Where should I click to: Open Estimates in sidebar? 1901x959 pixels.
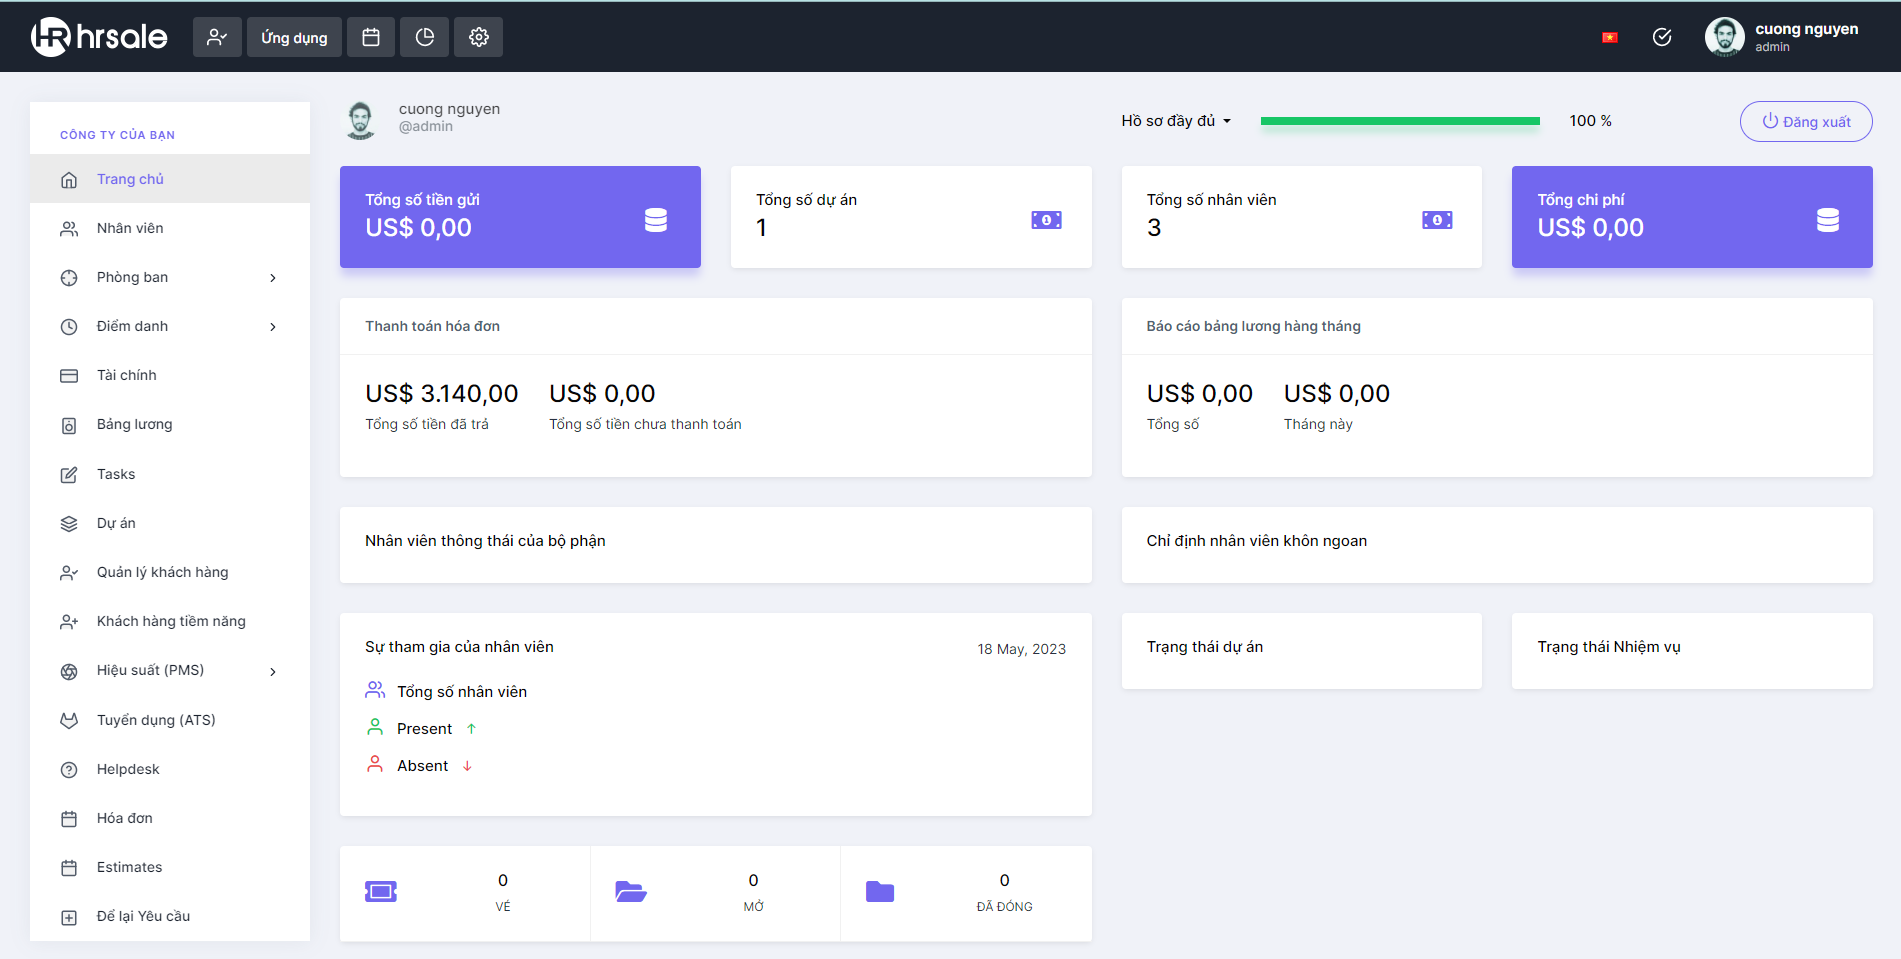point(170,867)
